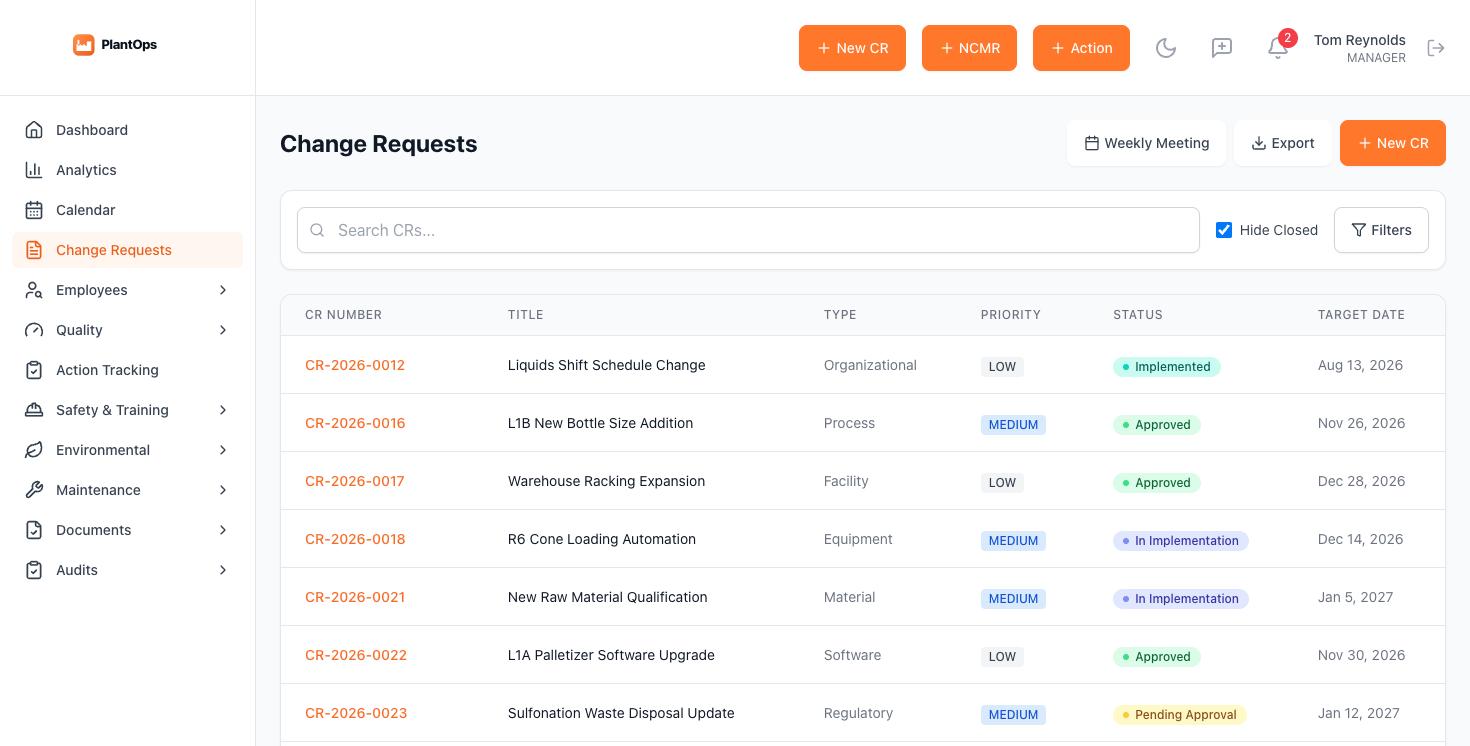This screenshot has width=1470, height=746.
Task: Click 'Dec 28, 2026' target date
Action: click(1361, 481)
